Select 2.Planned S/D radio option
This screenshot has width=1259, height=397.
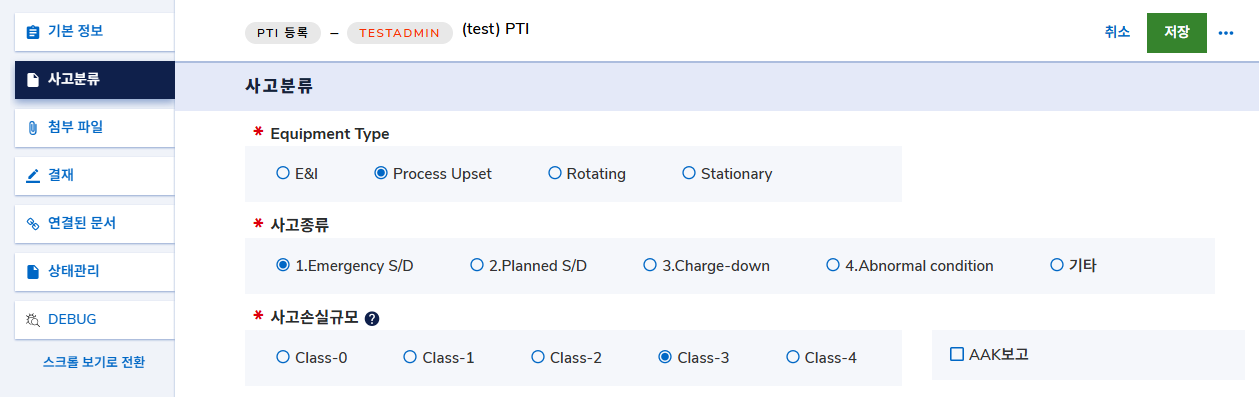[477, 265]
